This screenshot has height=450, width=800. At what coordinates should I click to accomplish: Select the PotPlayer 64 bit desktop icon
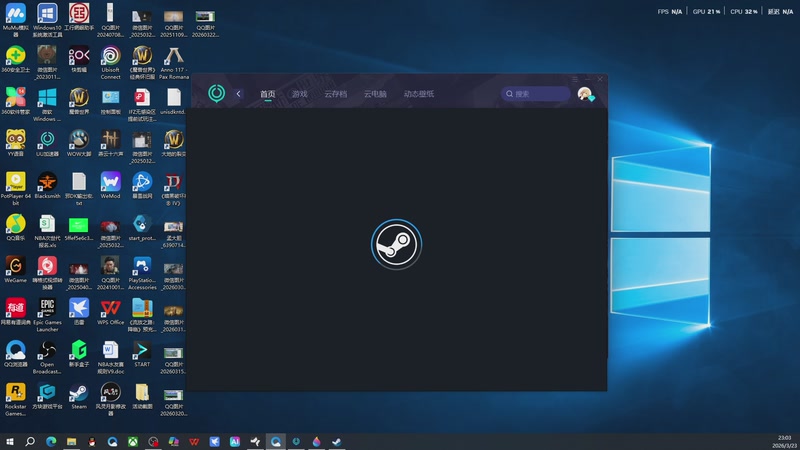tap(15, 189)
